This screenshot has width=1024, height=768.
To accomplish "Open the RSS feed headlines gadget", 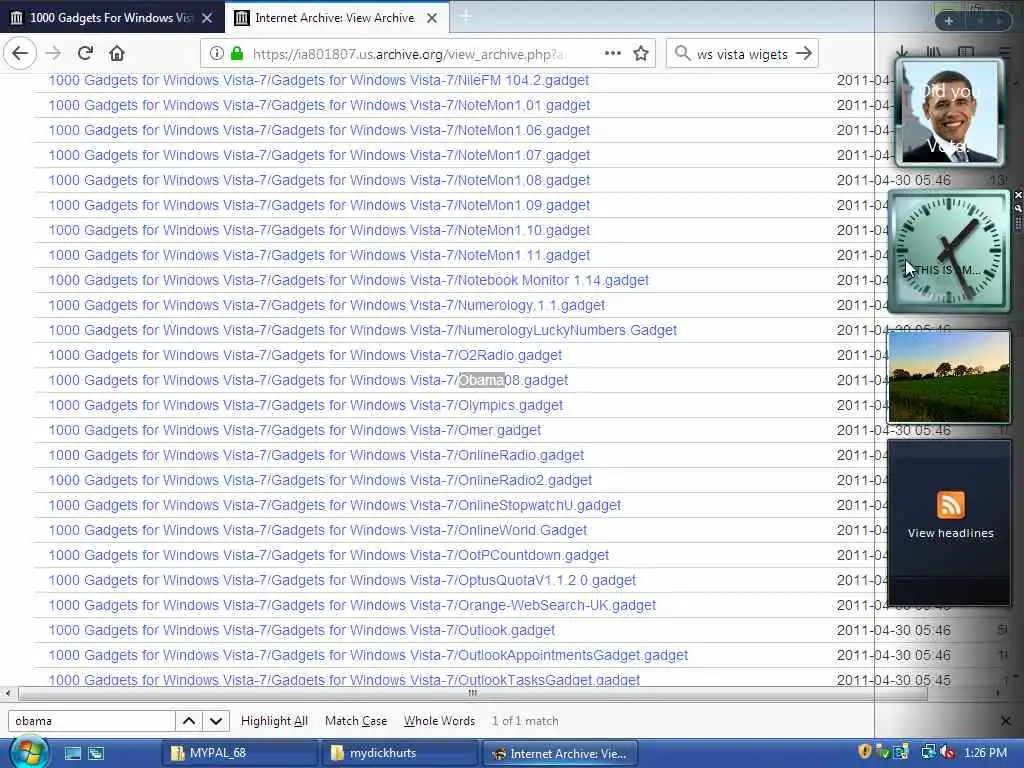I will (950, 522).
